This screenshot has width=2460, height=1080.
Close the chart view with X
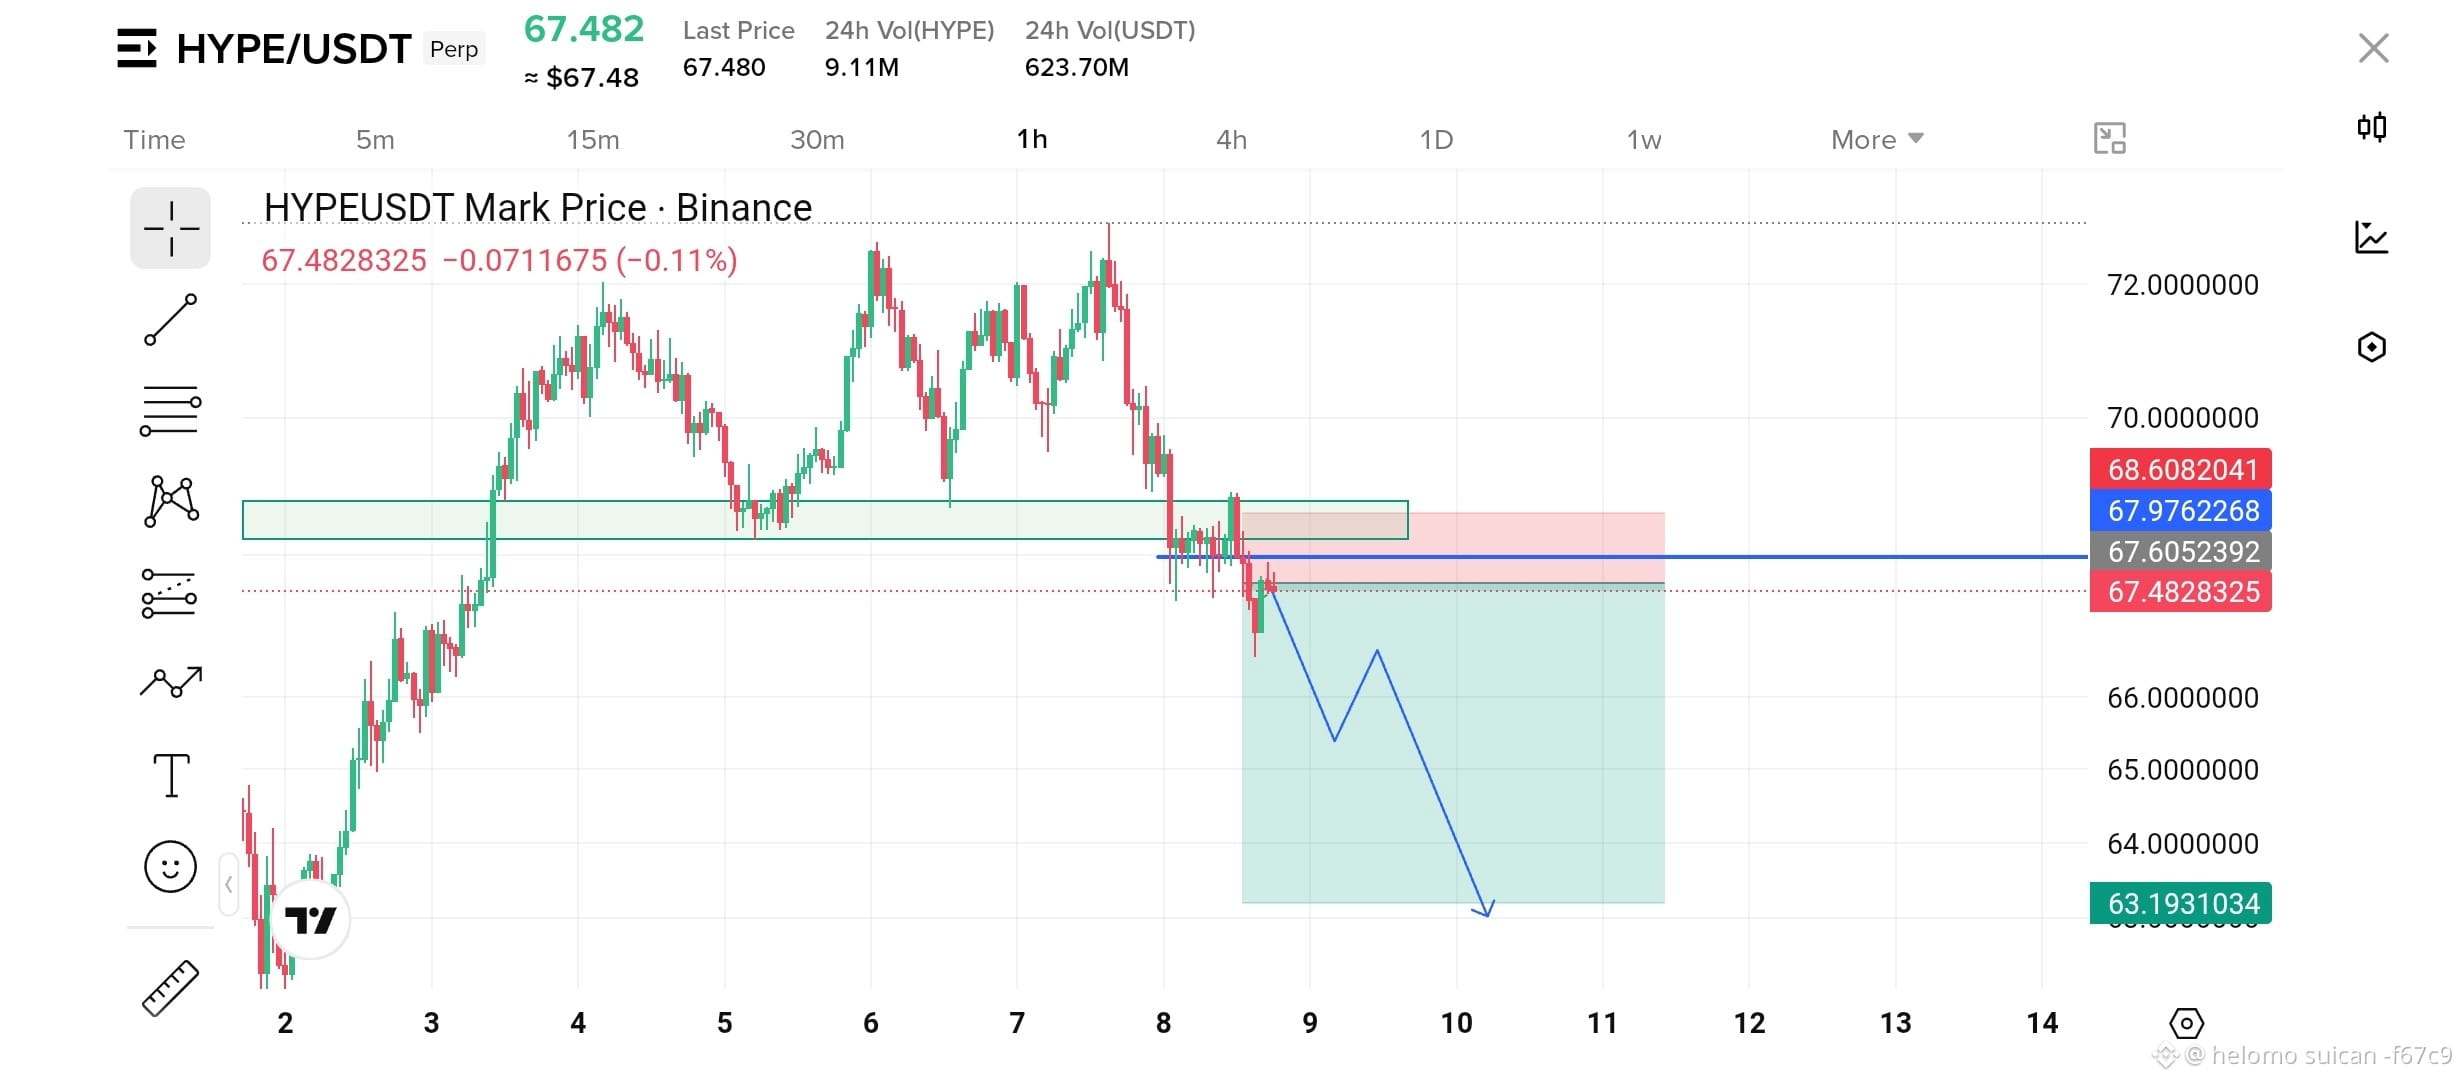click(2374, 48)
